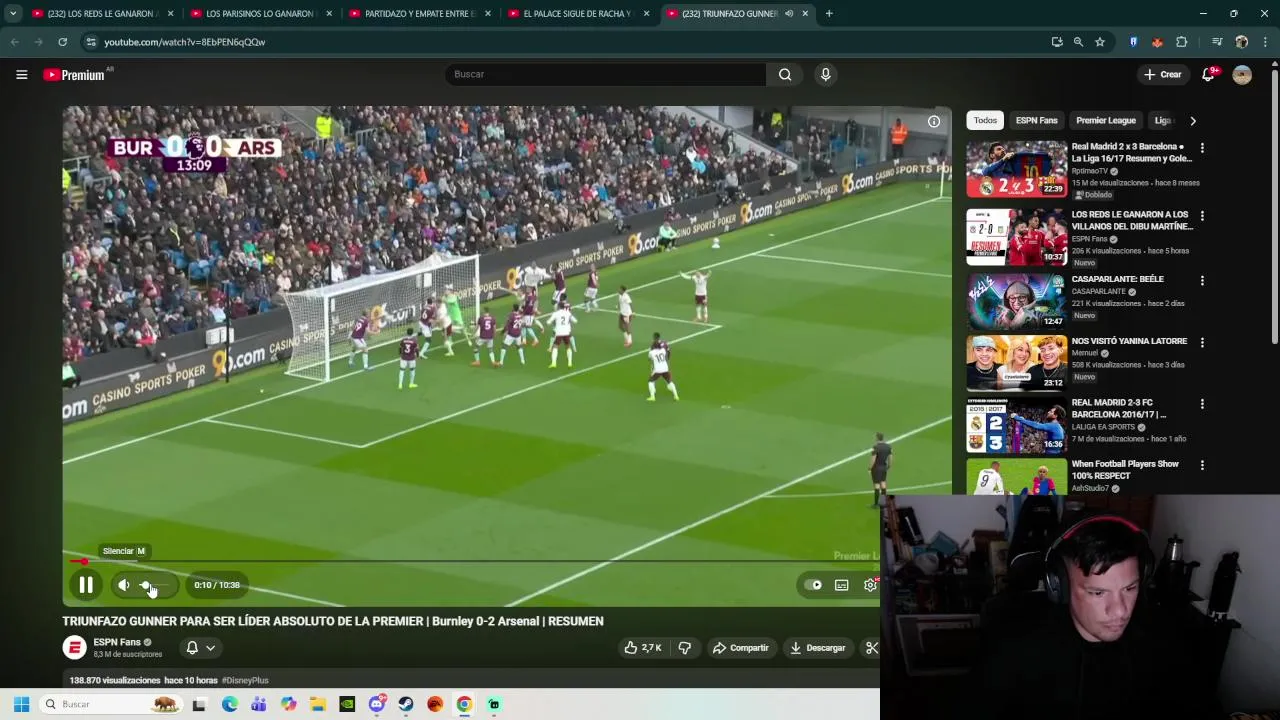
Task: Open the MetaMask fox extension icon
Action: click(1157, 42)
